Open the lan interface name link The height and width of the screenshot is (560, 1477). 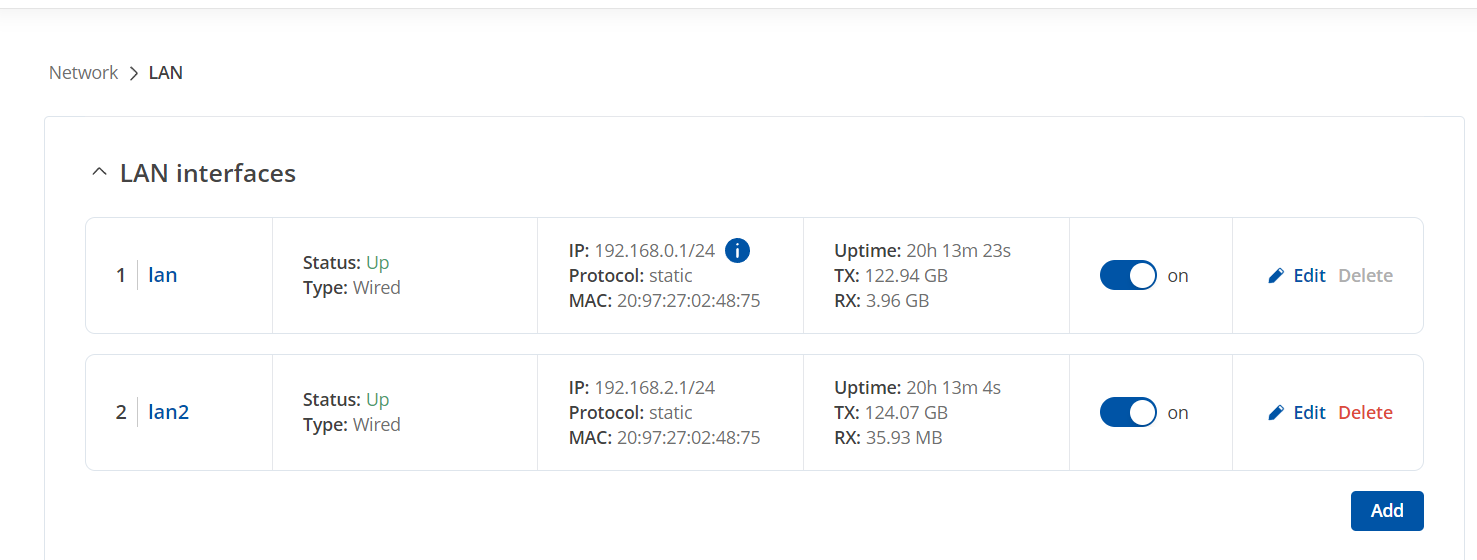(163, 275)
